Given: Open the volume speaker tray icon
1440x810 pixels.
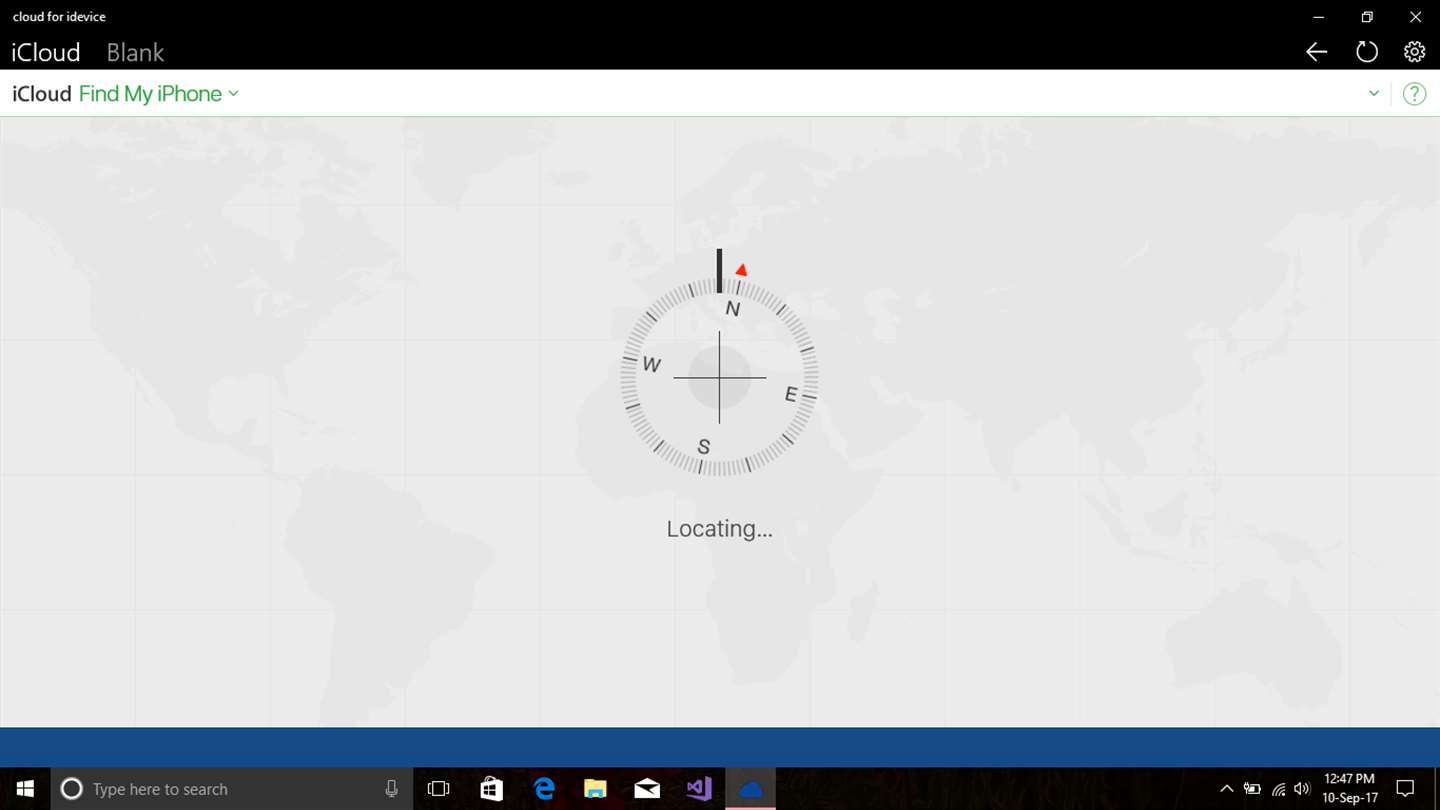Looking at the screenshot, I should 1302,789.
